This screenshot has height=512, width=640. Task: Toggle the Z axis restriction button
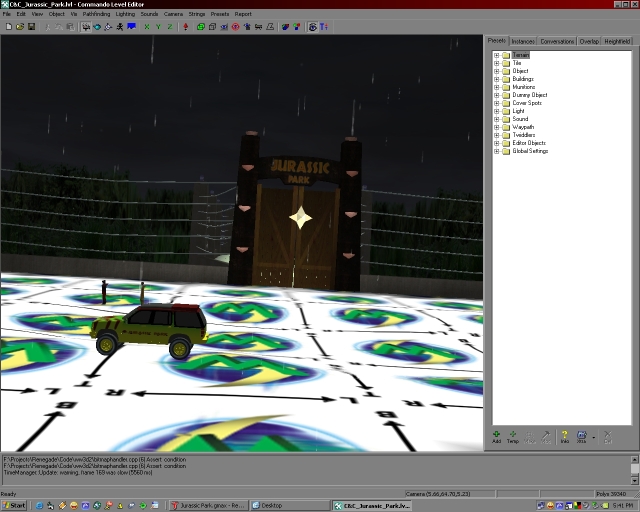(170, 27)
